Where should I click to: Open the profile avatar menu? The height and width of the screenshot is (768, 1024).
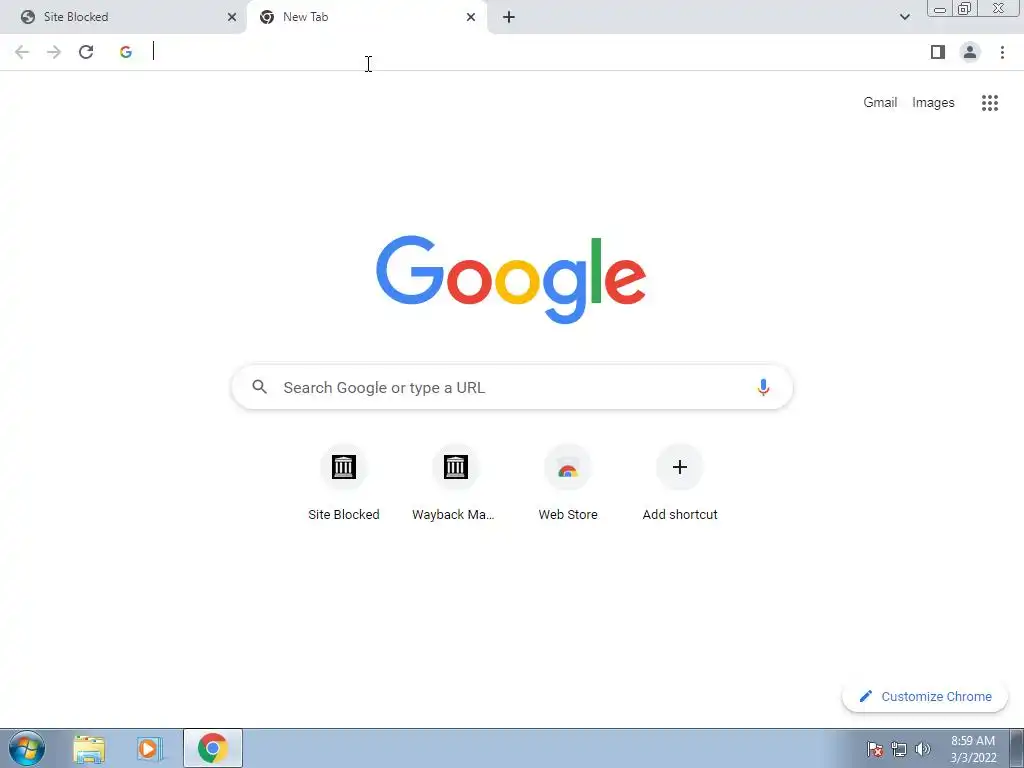(970, 52)
